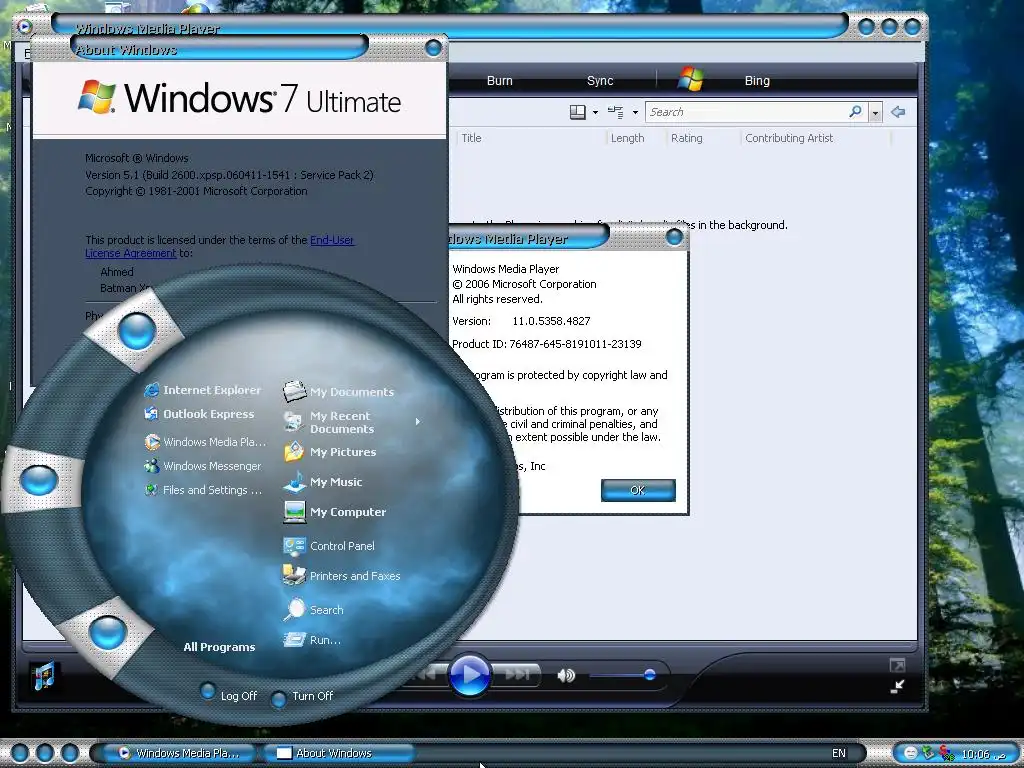Click the Log Off button
Viewport: 1024px width, 768px height.
(x=229, y=695)
